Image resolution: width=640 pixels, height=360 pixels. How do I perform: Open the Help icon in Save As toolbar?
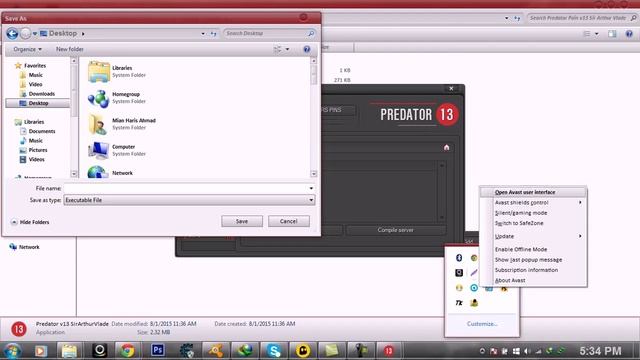tap(307, 49)
